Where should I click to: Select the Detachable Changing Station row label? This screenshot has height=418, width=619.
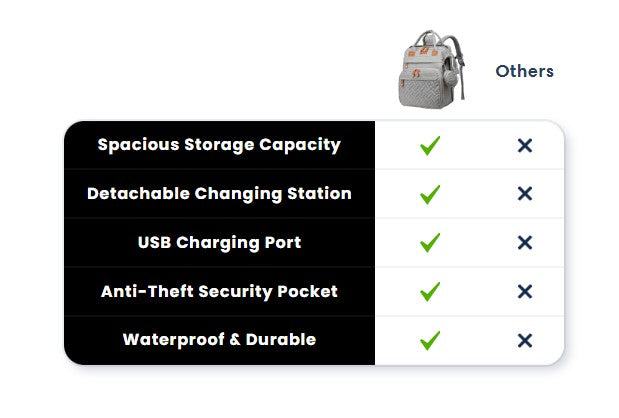tap(219, 194)
